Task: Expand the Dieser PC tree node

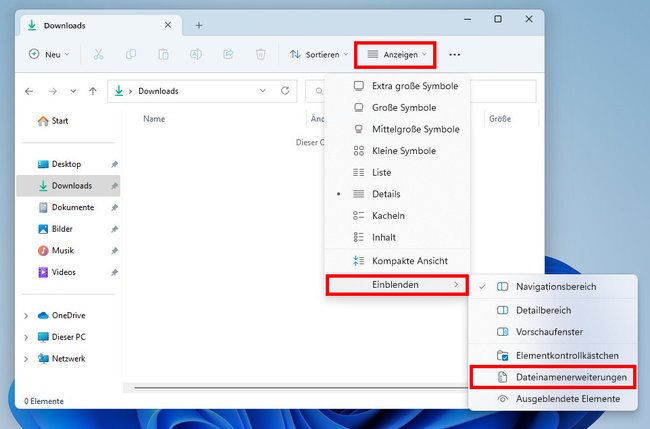Action: pos(26,337)
